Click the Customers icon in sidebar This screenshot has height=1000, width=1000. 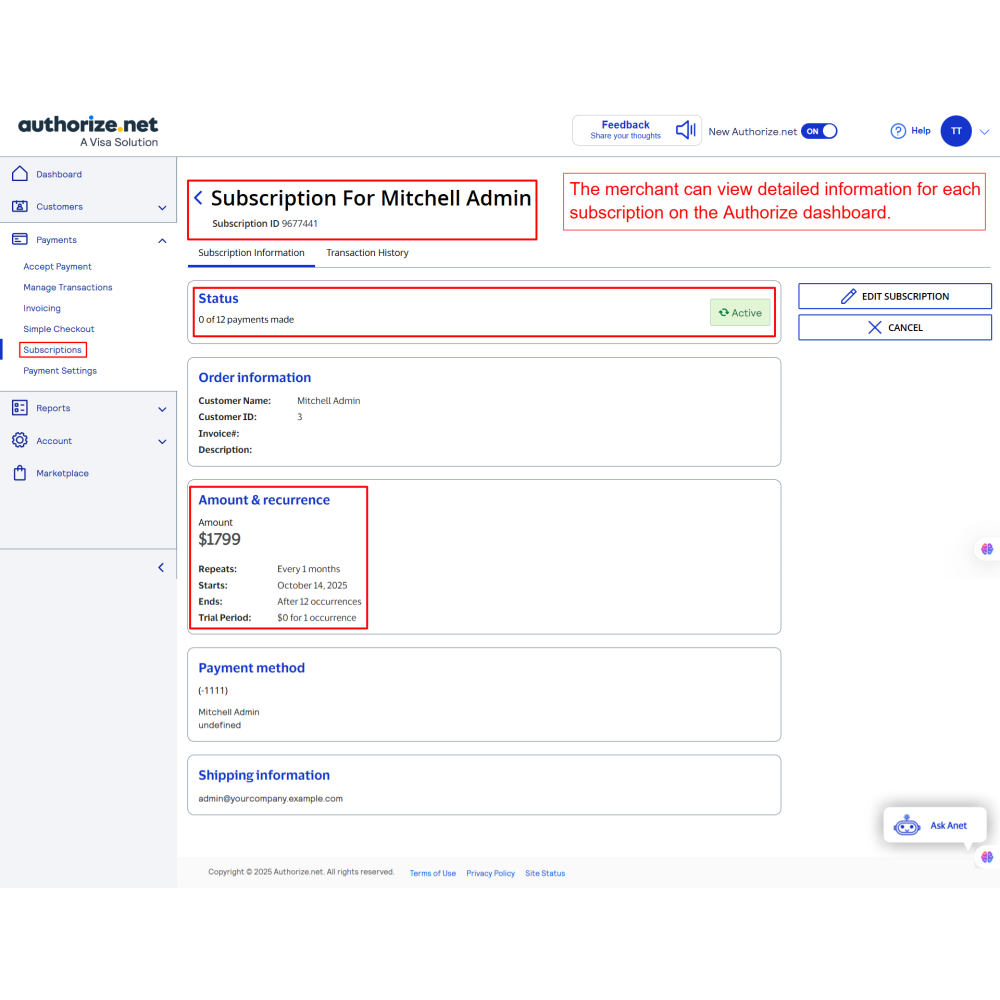(x=19, y=207)
